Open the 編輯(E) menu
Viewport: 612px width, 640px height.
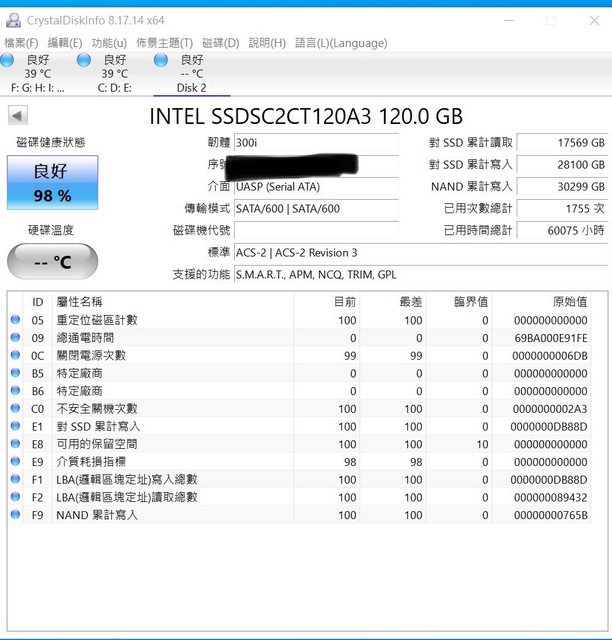pyautogui.click(x=65, y=43)
